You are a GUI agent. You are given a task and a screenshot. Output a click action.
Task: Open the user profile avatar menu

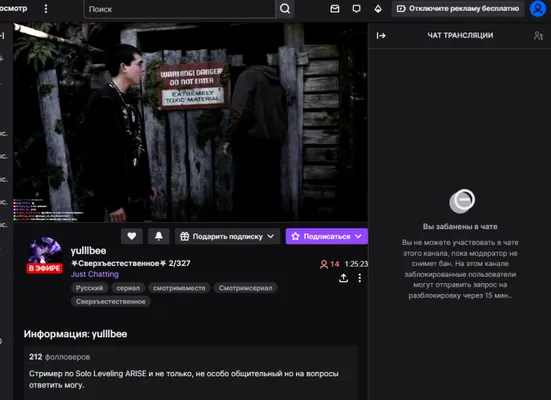point(538,8)
